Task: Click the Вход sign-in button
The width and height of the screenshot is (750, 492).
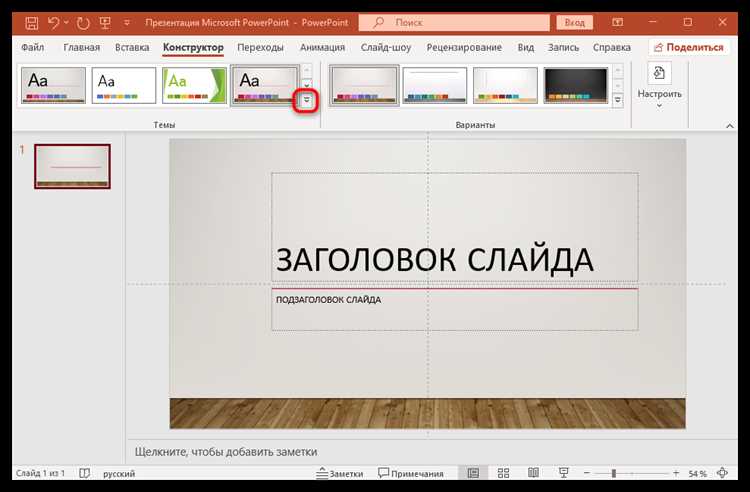Action: click(574, 22)
